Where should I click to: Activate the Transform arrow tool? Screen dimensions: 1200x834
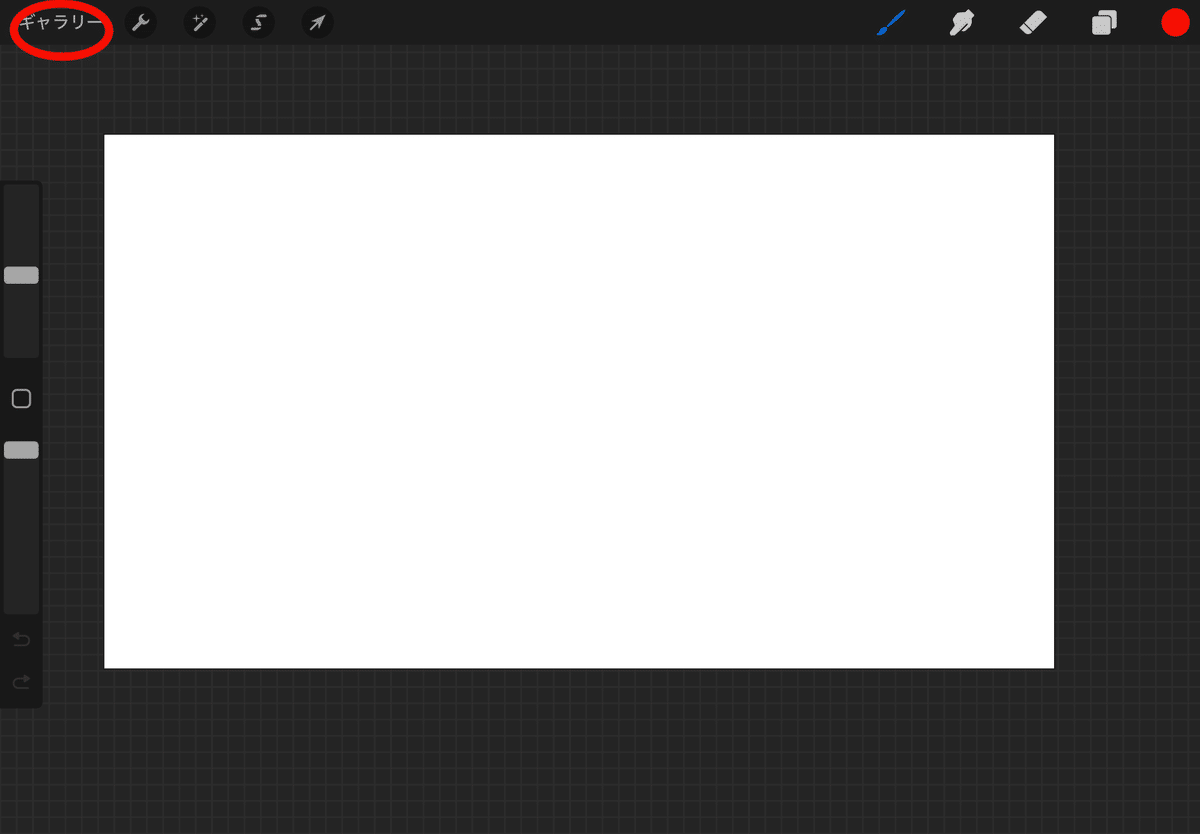(x=317, y=23)
